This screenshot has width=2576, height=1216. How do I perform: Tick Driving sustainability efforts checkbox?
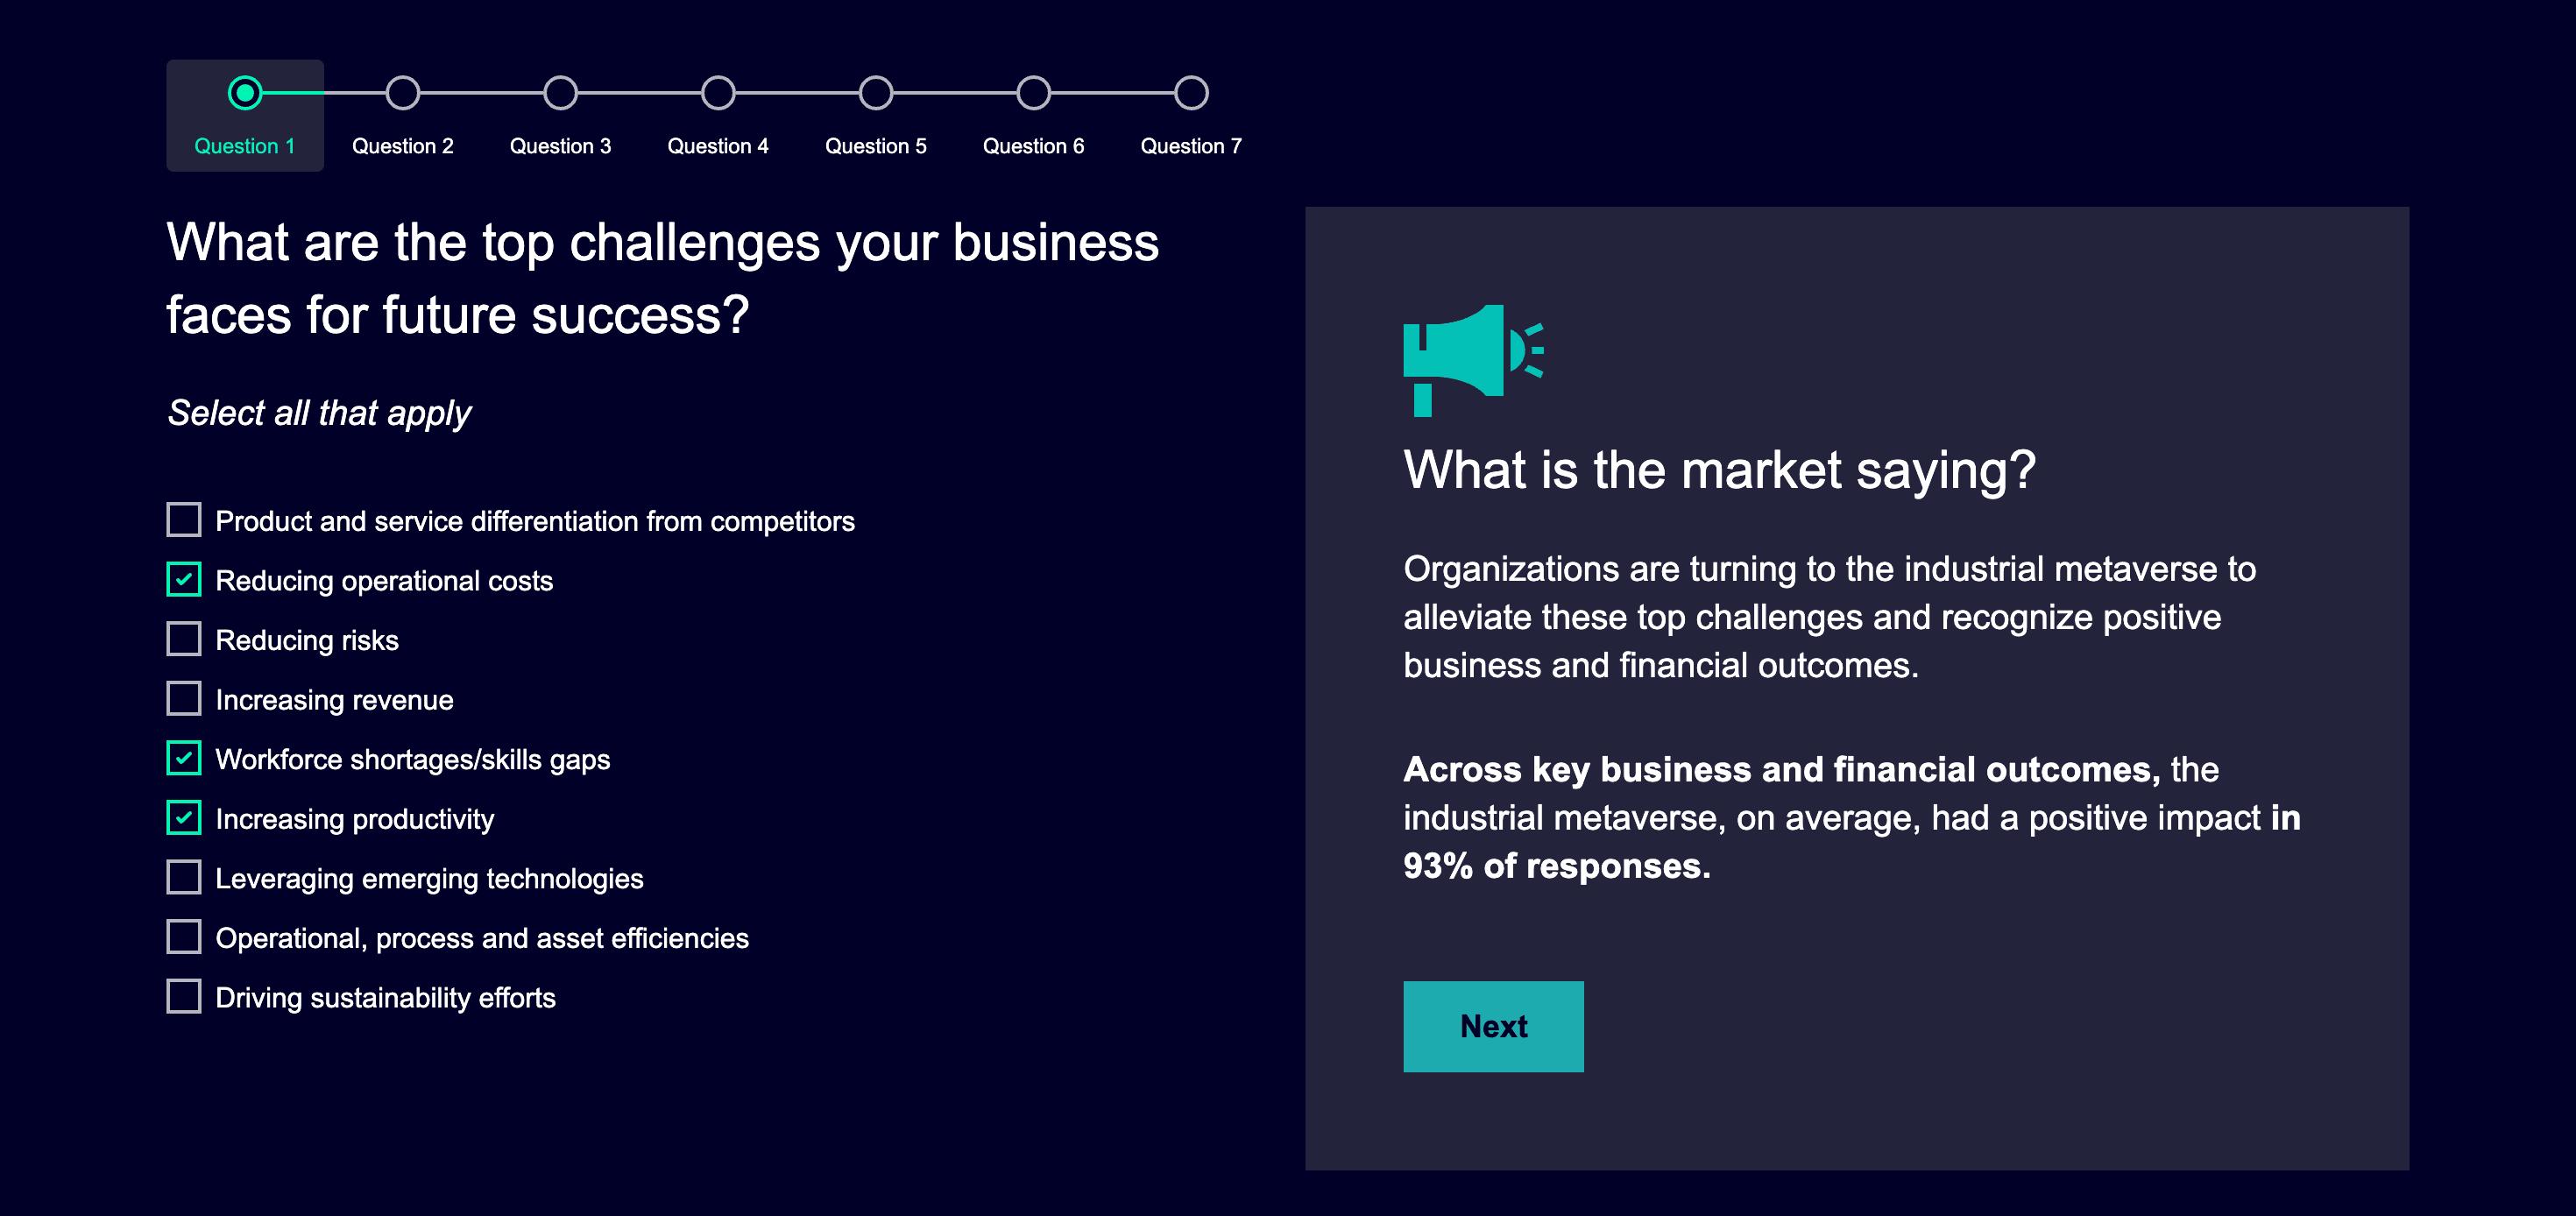184,996
